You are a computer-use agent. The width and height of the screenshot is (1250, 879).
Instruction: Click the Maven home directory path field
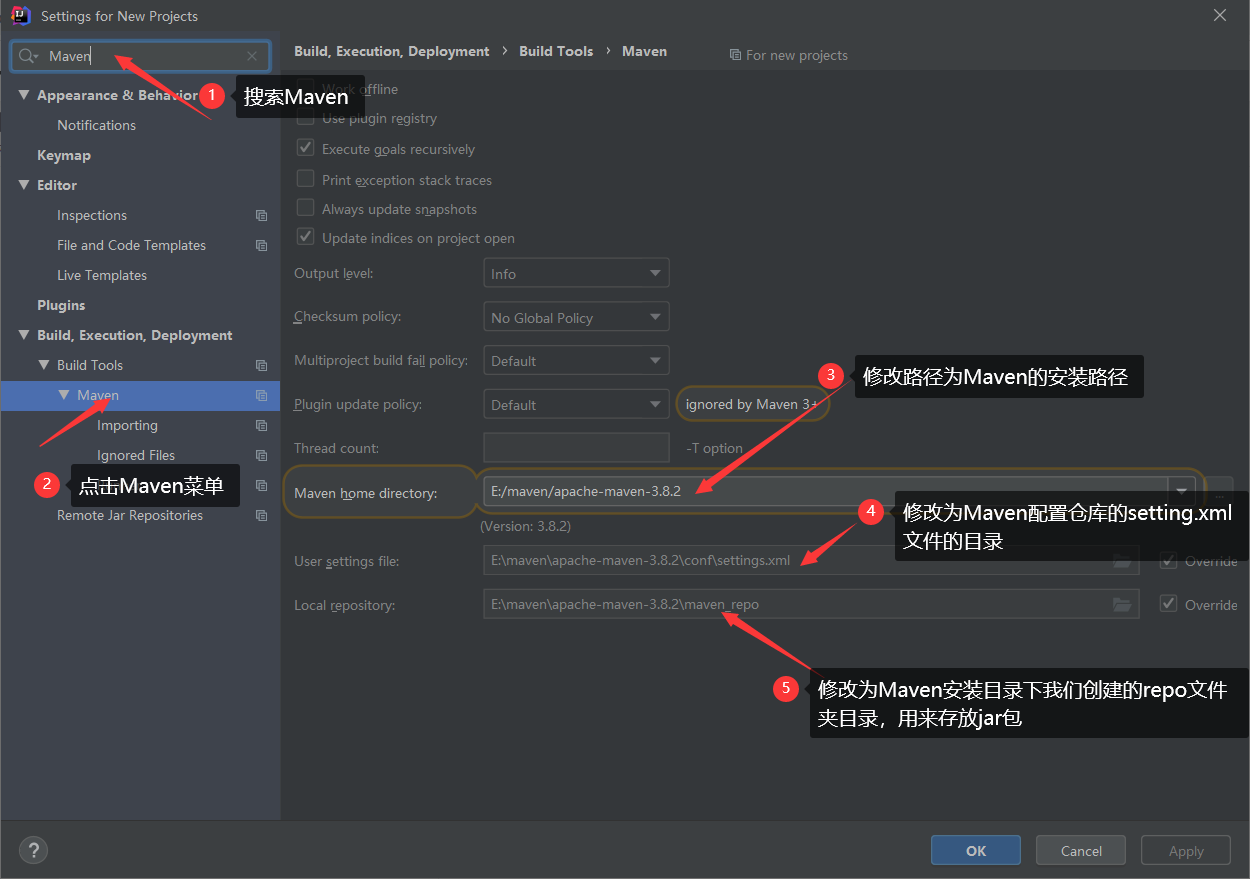pyautogui.click(x=826, y=491)
